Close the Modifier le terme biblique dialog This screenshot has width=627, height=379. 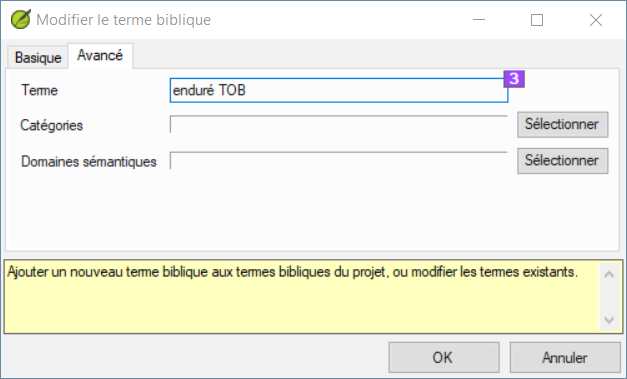[x=595, y=20]
